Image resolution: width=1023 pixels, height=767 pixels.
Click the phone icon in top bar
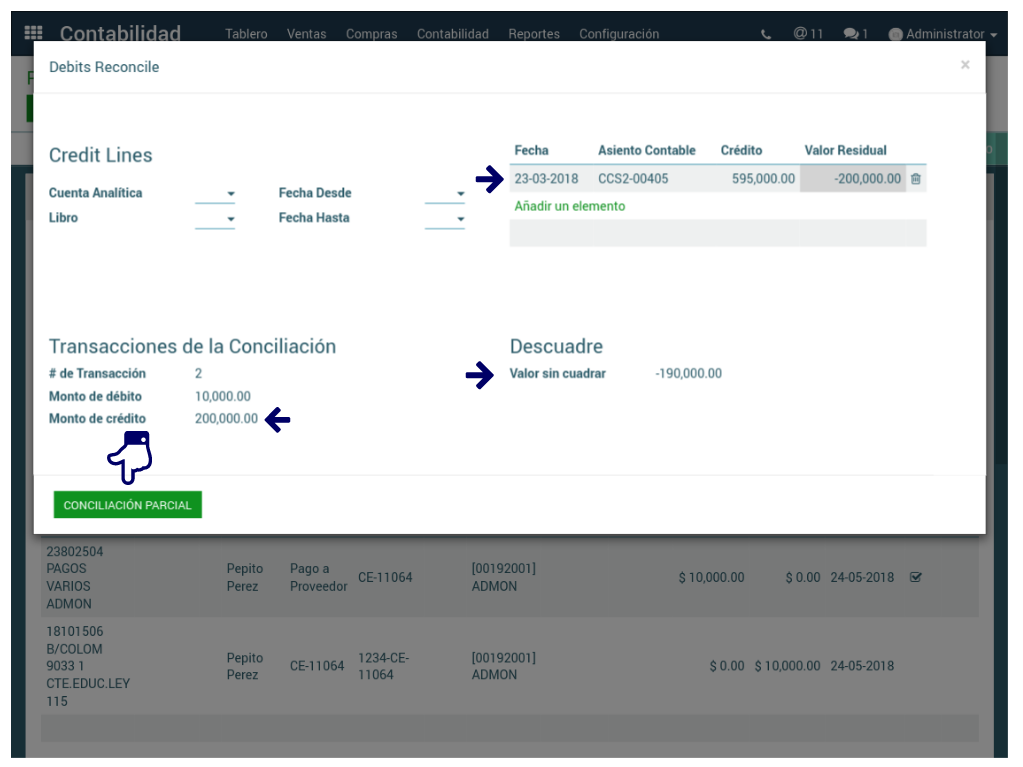[x=766, y=34]
